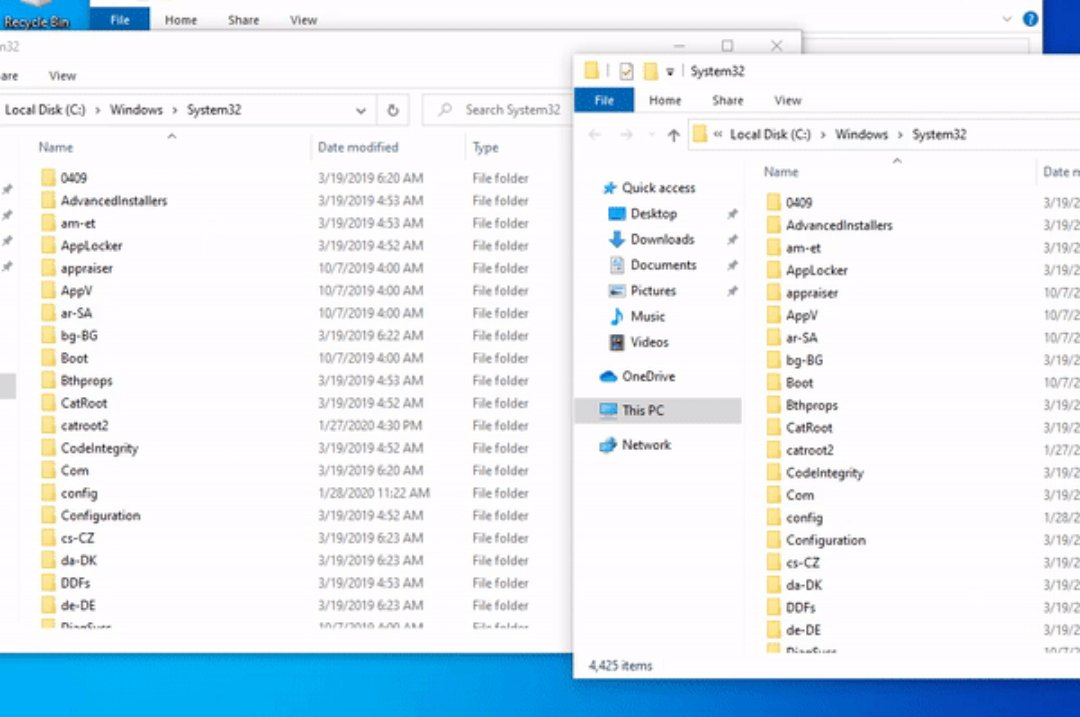Open File tab in back window ribbon
This screenshot has height=717, width=1080.
(120, 20)
